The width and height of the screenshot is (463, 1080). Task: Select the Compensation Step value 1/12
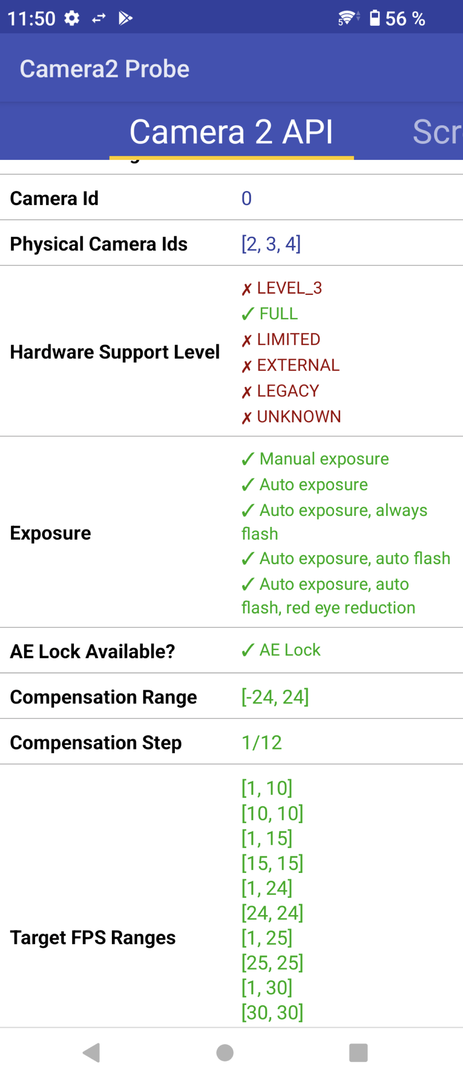tap(262, 742)
